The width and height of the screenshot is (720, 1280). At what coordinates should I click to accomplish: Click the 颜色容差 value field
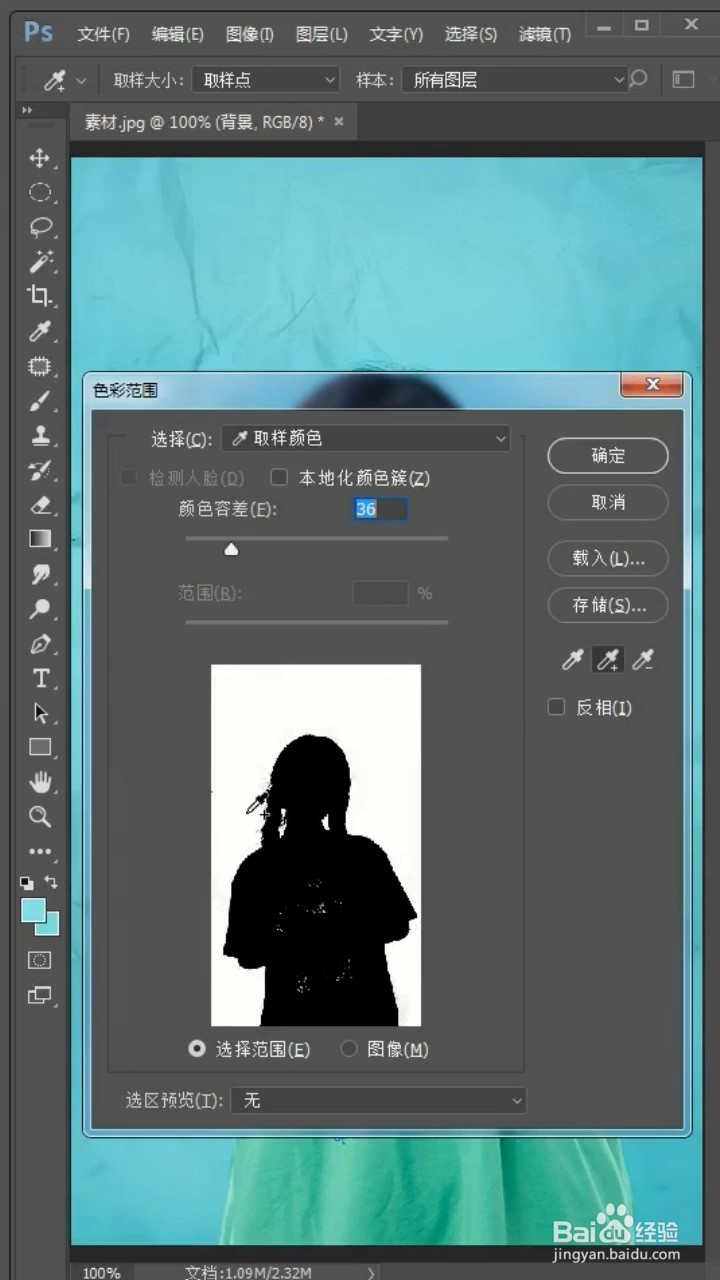click(380, 509)
